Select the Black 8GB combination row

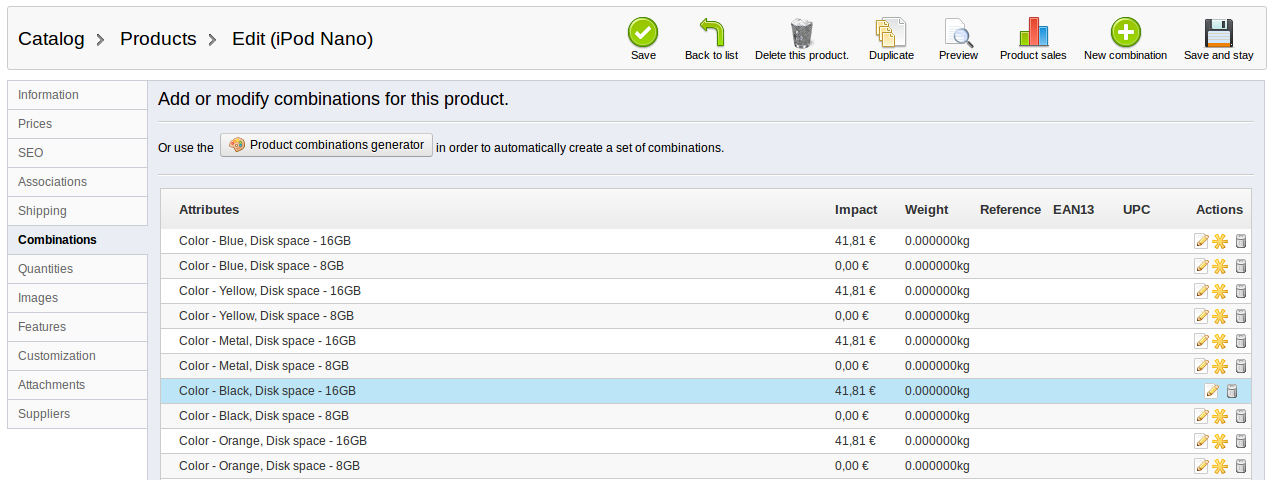point(705,416)
